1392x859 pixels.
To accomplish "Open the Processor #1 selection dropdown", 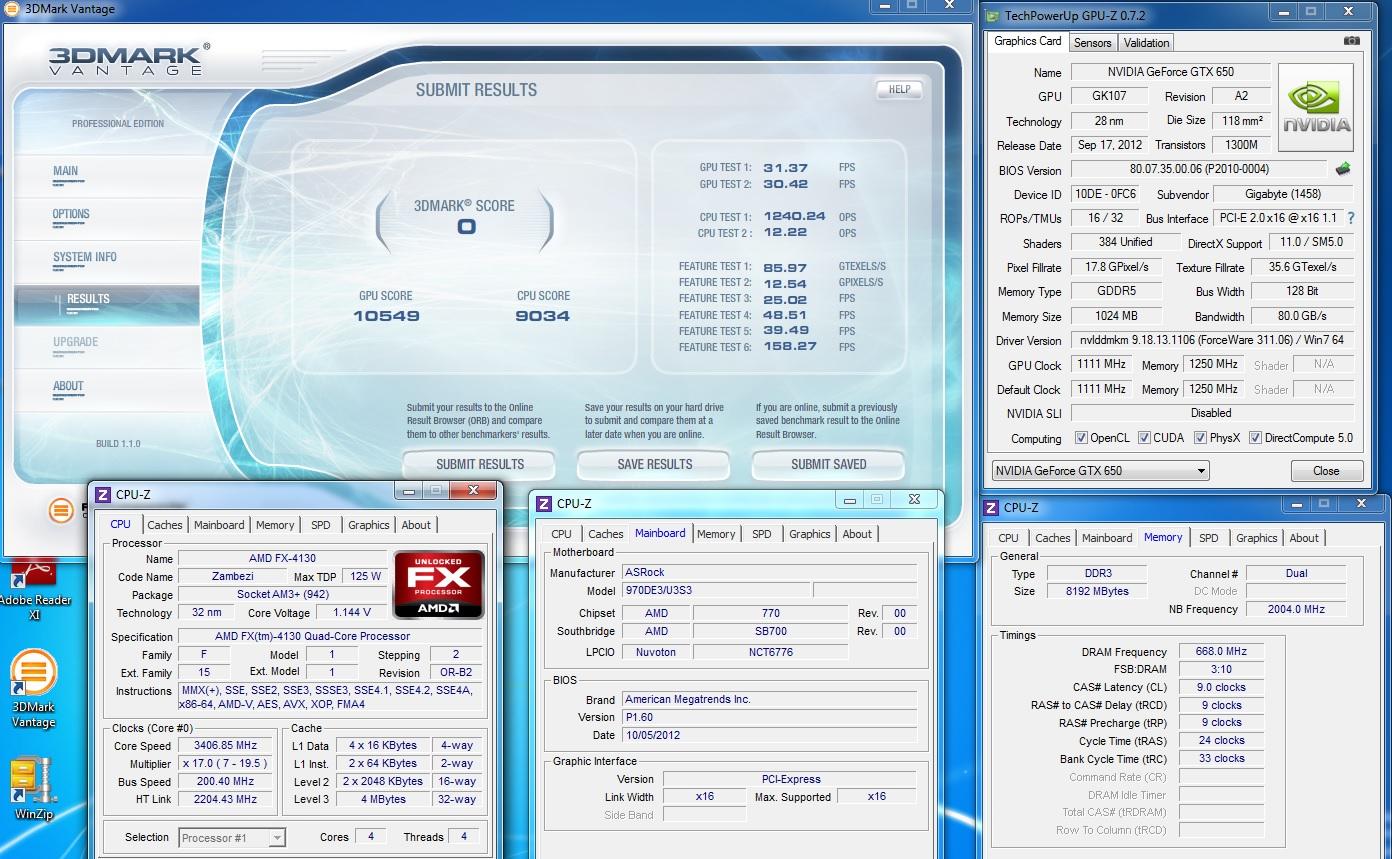I will click(x=232, y=838).
